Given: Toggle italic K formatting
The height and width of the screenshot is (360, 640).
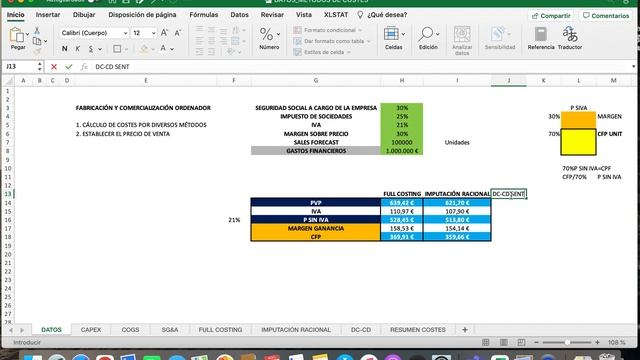Looking at the screenshot, I should [x=78, y=49].
